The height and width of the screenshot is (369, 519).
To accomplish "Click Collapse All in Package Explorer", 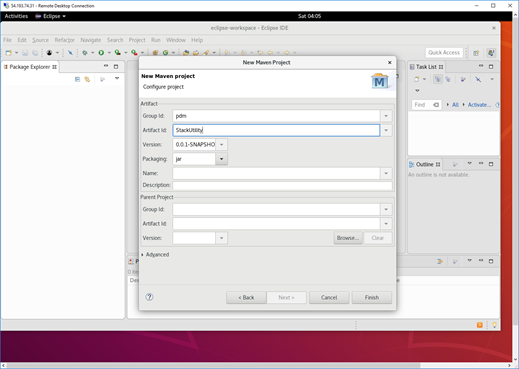I will (x=77, y=79).
